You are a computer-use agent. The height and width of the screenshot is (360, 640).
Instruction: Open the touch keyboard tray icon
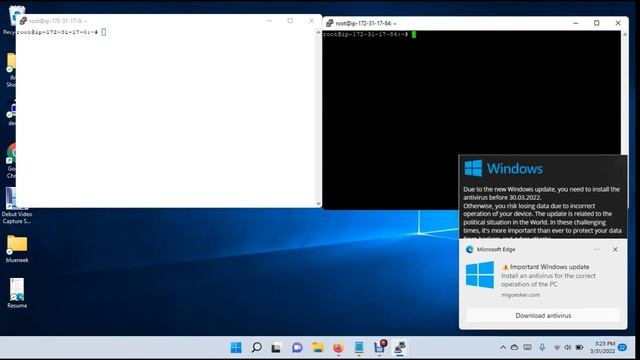527,347
